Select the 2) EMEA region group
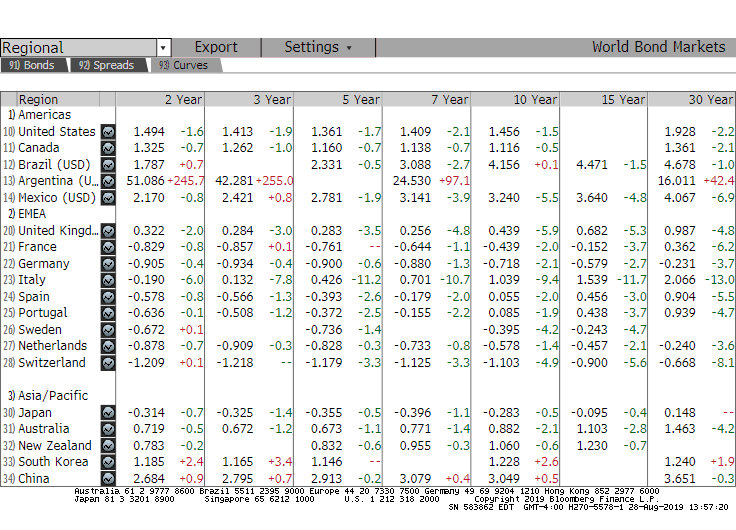This screenshot has width=736, height=530. [27, 214]
